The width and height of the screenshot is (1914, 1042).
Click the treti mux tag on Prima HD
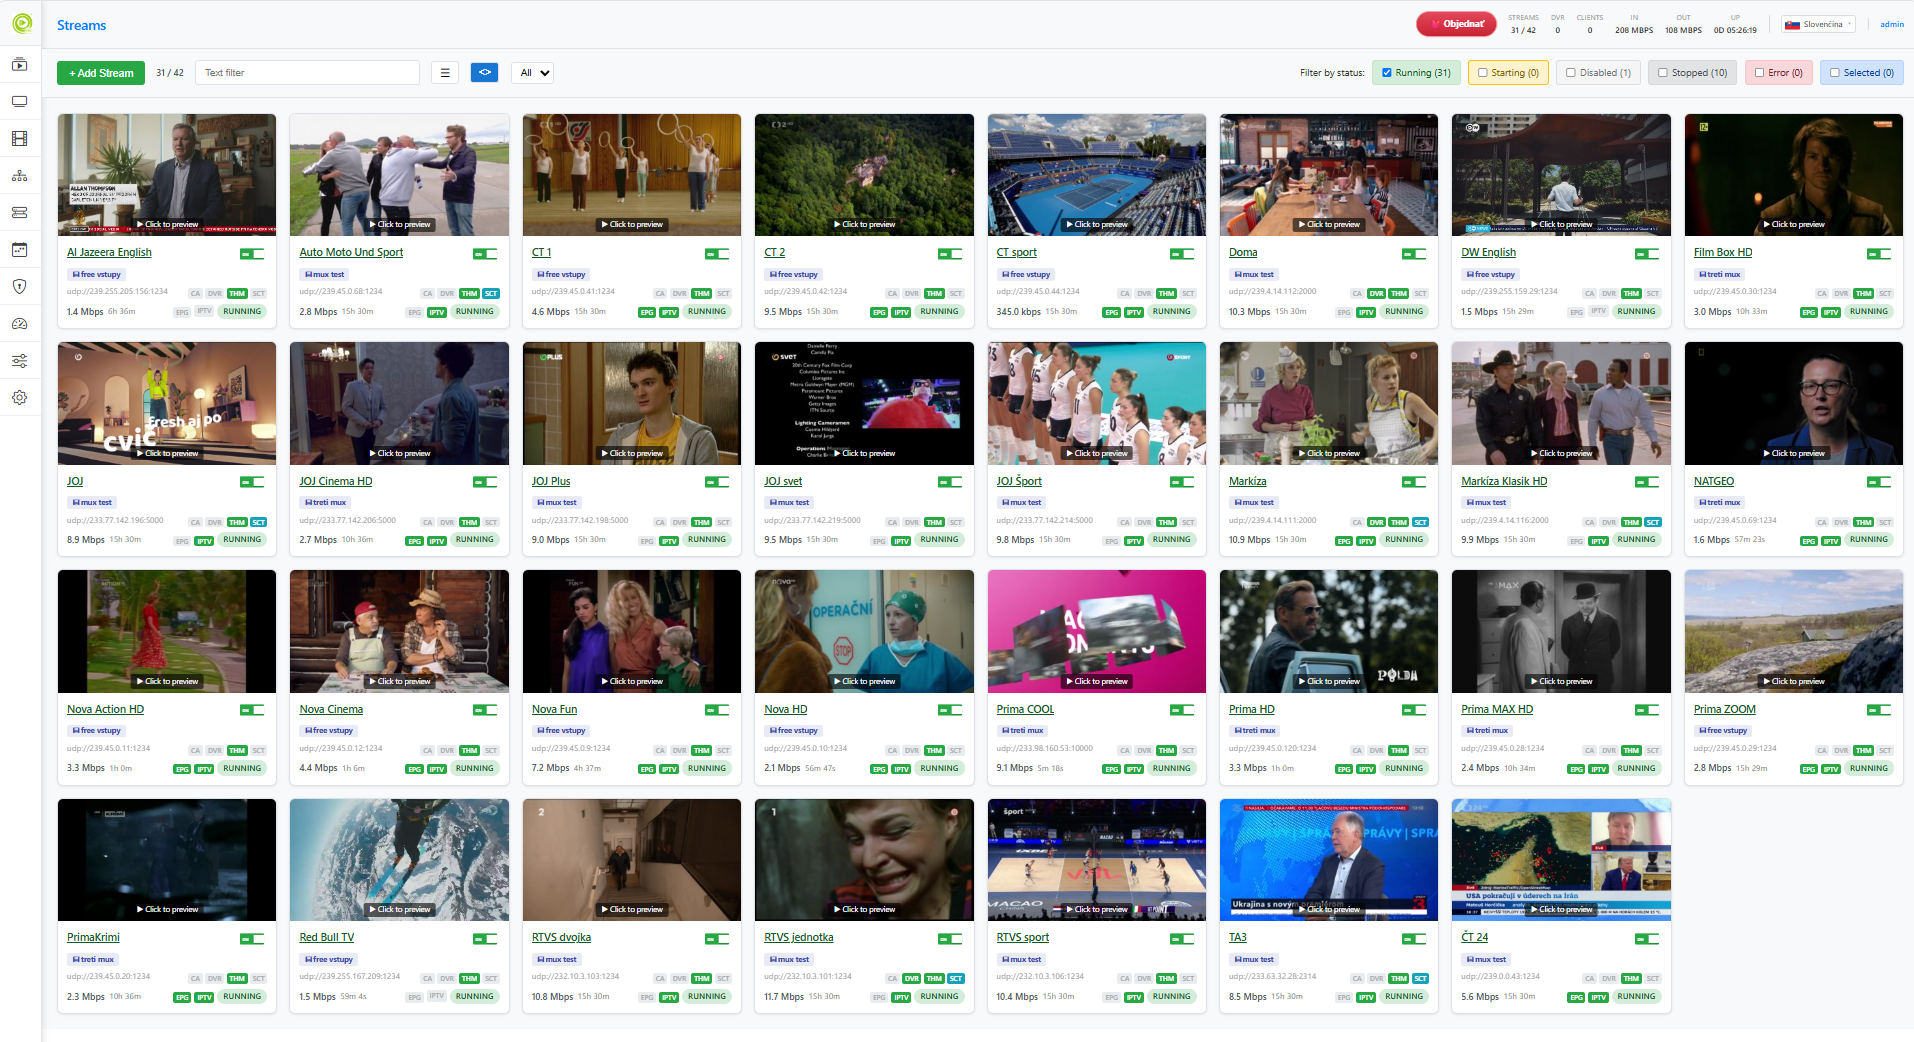(x=1254, y=731)
